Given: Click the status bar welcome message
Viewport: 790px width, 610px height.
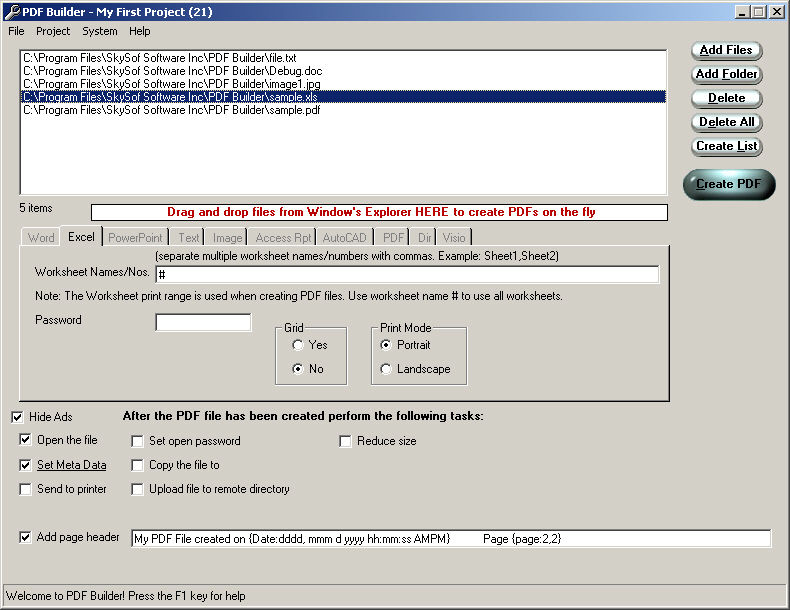Looking at the screenshot, I should [126, 596].
